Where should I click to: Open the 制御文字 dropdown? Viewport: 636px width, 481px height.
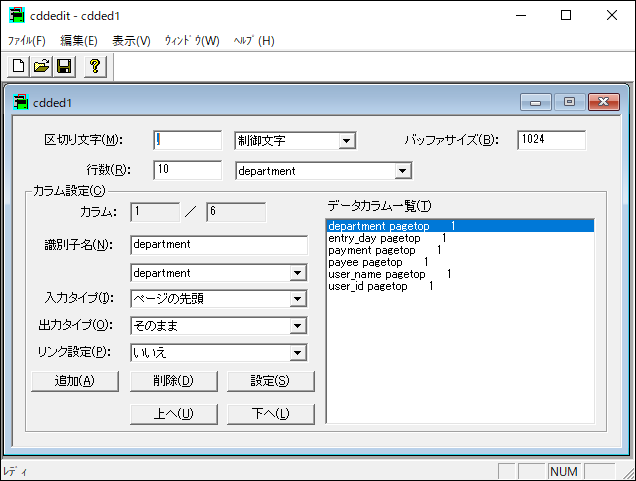347,141
